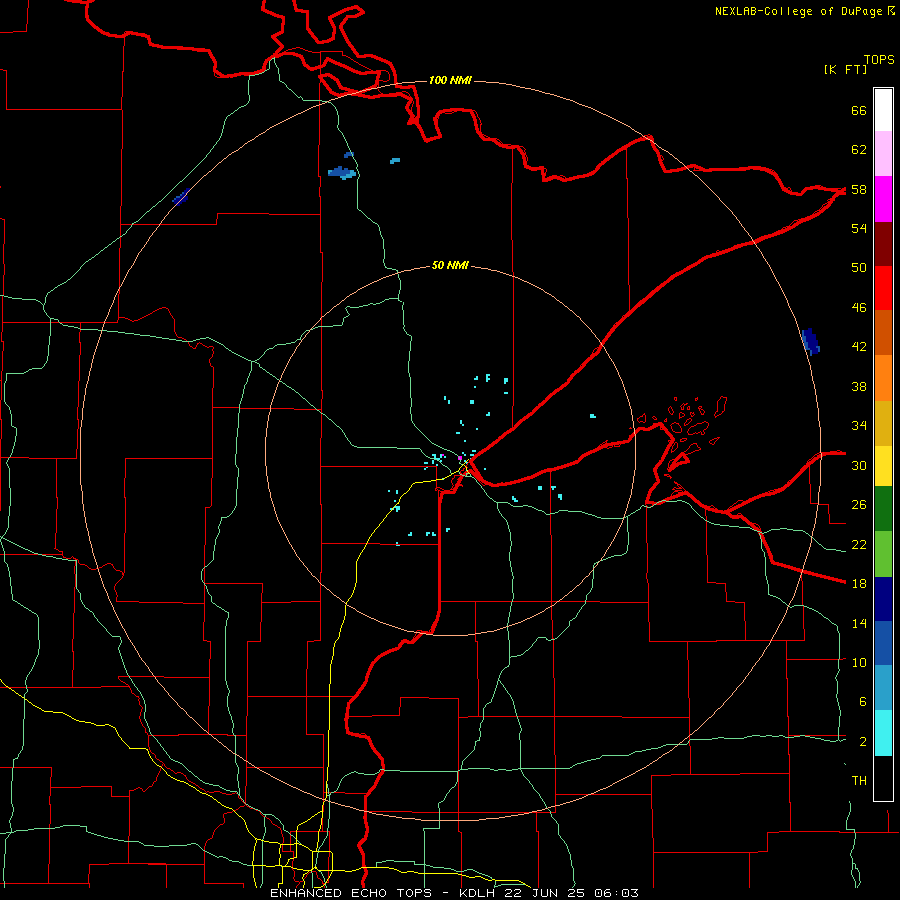Image resolution: width=900 pixels, height=900 pixels.
Task: Select the '26' scale label
Action: pos(859,505)
